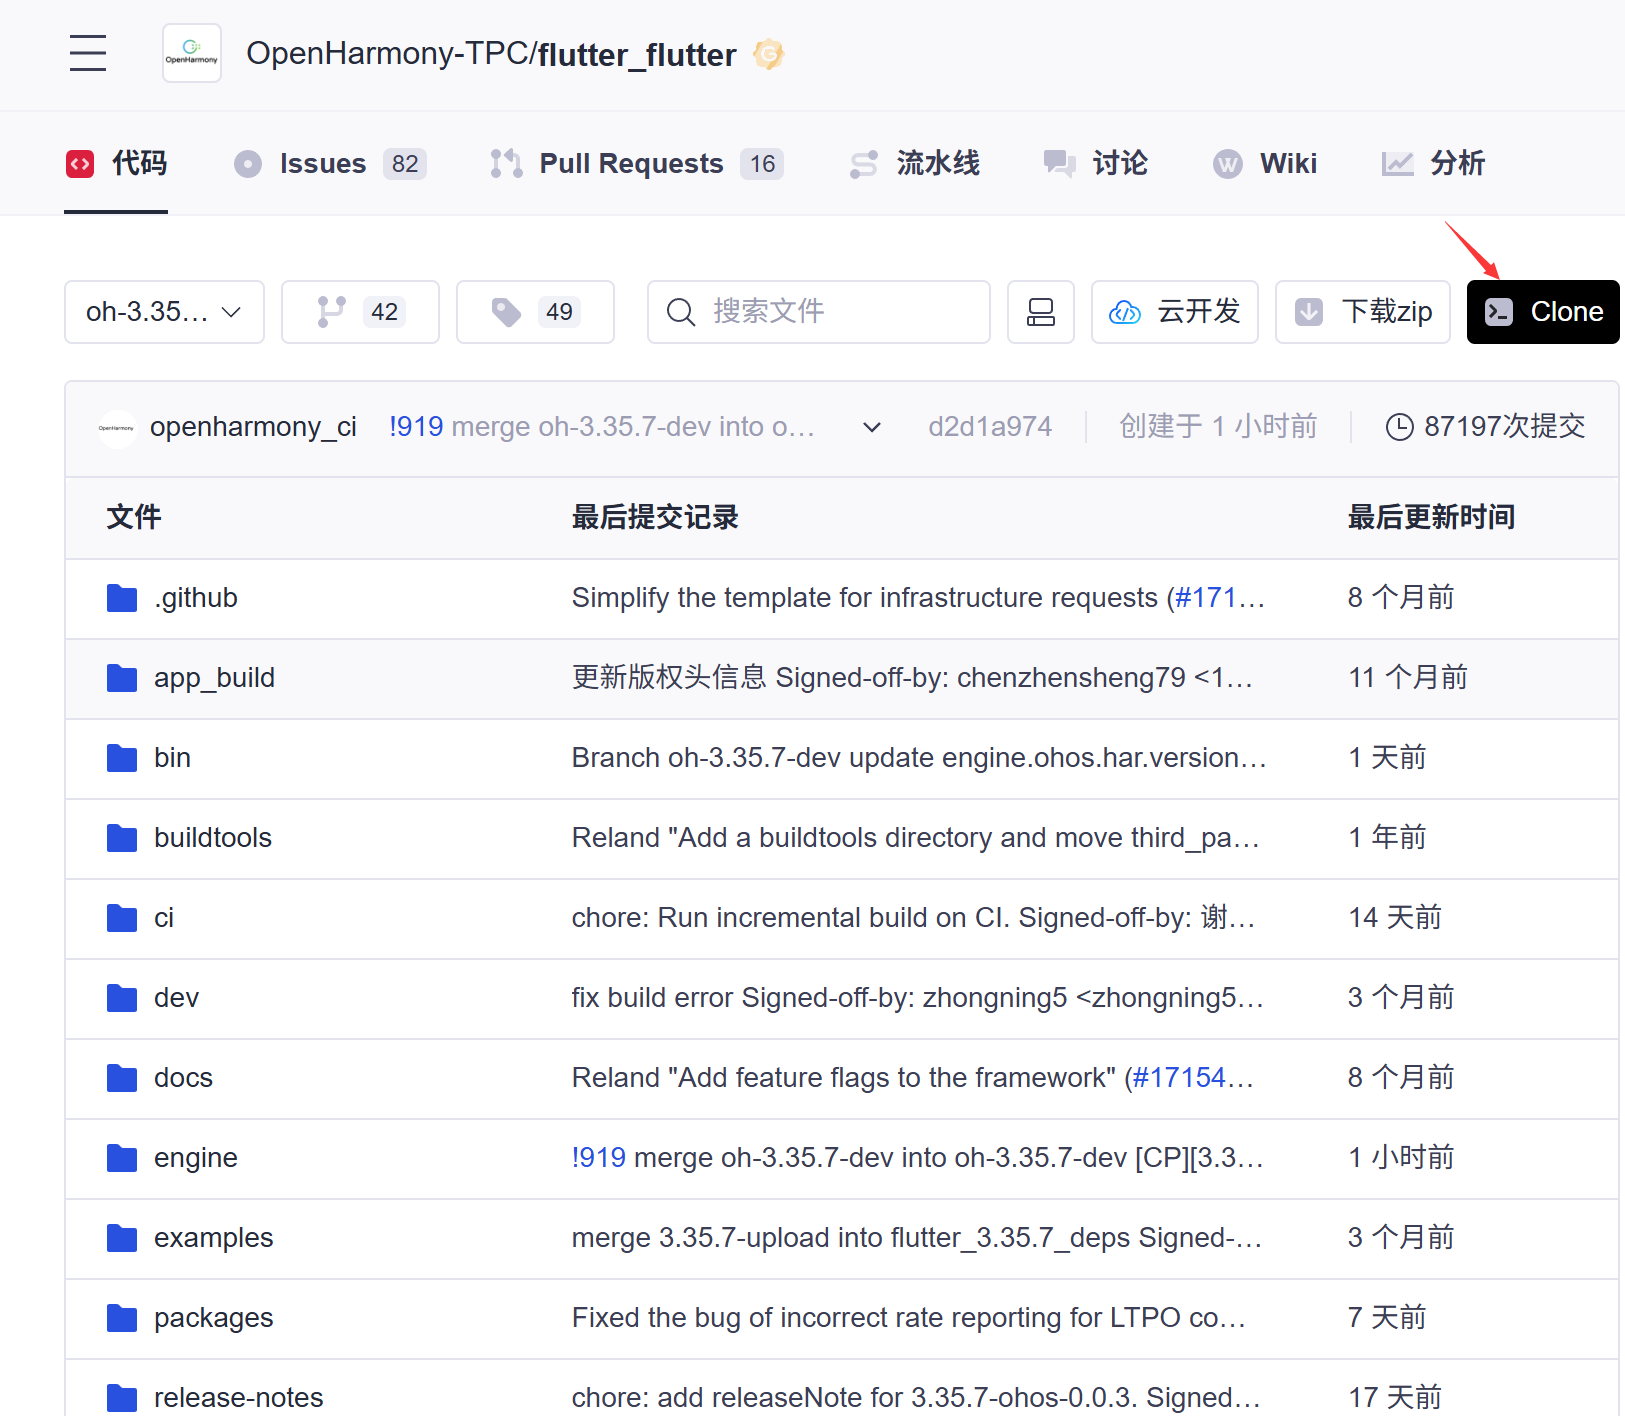Open the 分析 tab
1625x1416 pixels.
[1433, 163]
